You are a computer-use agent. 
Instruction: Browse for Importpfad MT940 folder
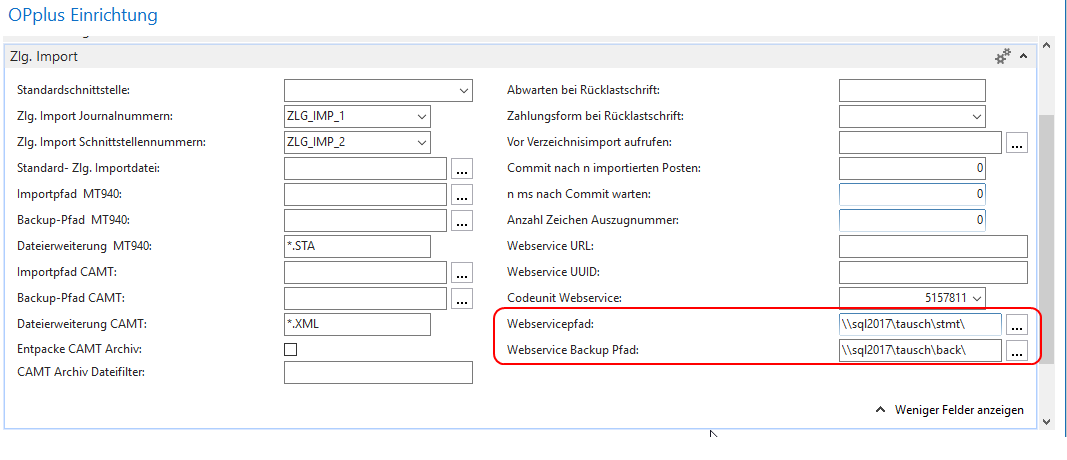(x=462, y=194)
